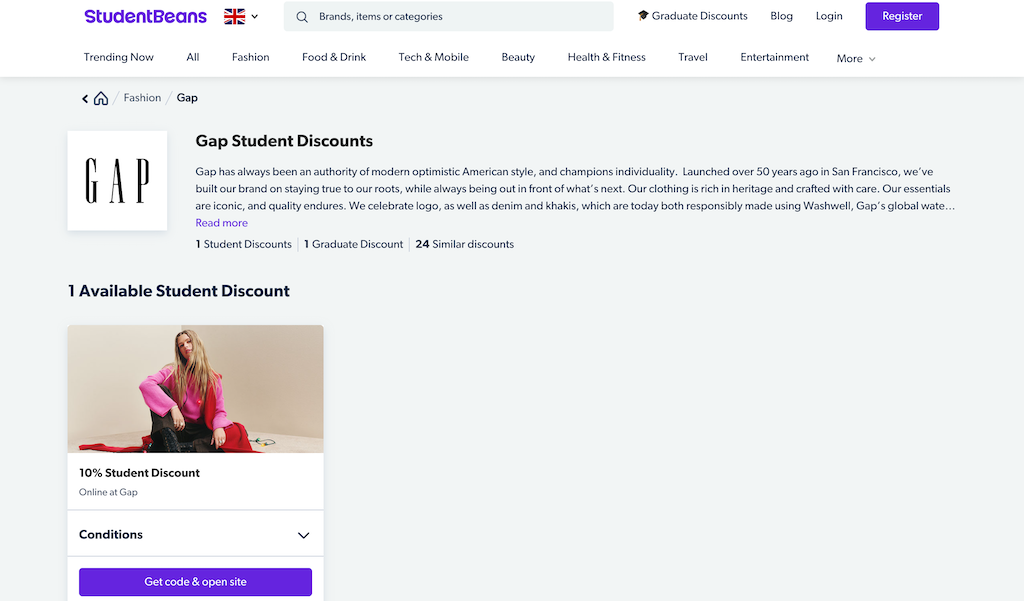Click the 10% Student Discount offer image
The height and width of the screenshot is (601, 1024).
pyautogui.click(x=195, y=389)
